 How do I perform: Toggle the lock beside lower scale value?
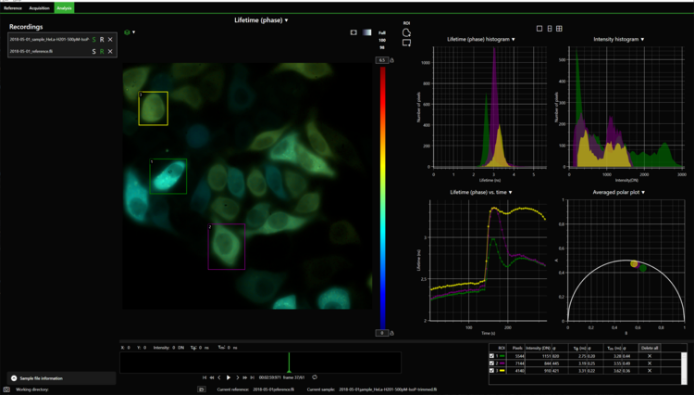click(x=392, y=333)
